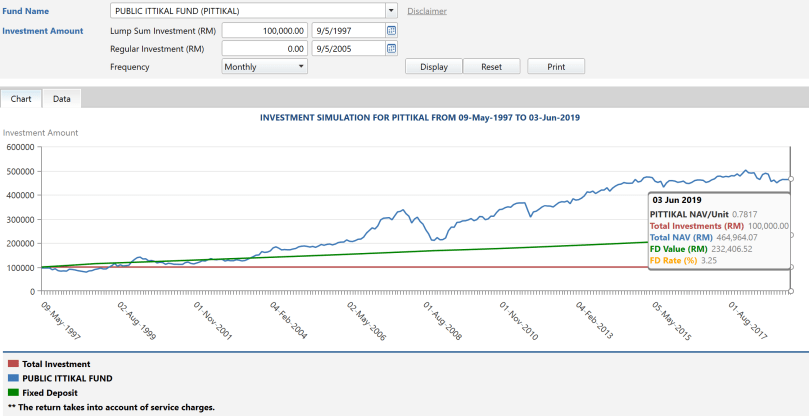Switch to the Data tab
The image size is (809, 416).
[62, 99]
